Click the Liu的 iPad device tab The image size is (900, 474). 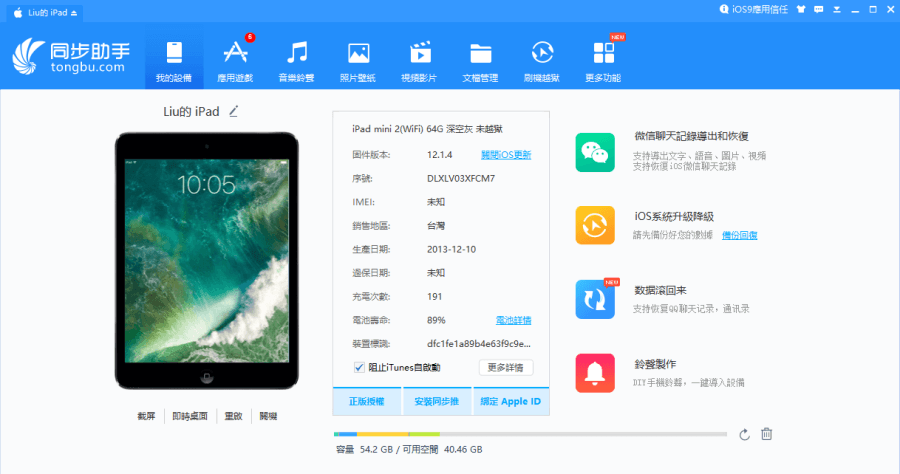[x=46, y=13]
